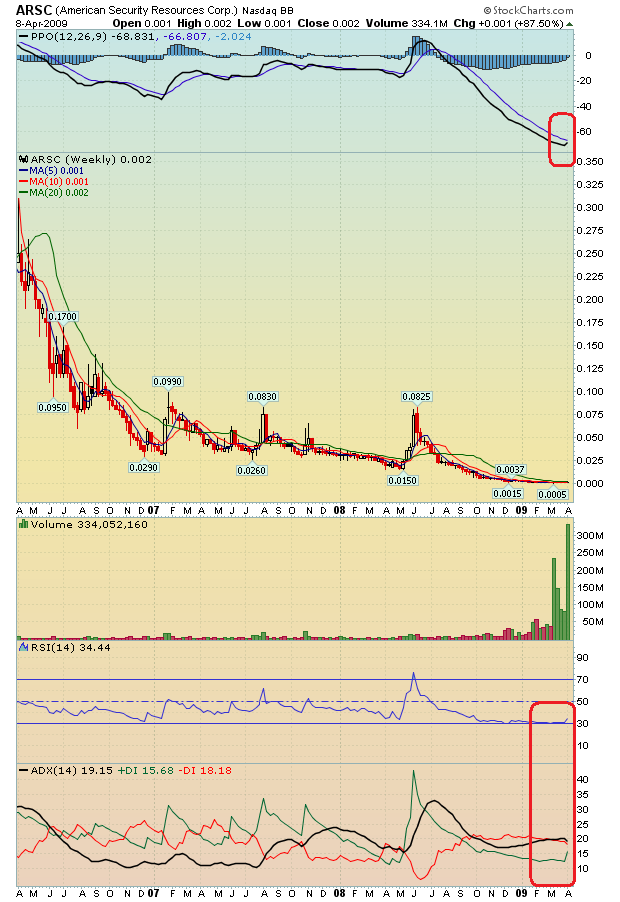Click the green volume bars legend icon
The height and width of the screenshot is (902, 620).
click(24, 524)
